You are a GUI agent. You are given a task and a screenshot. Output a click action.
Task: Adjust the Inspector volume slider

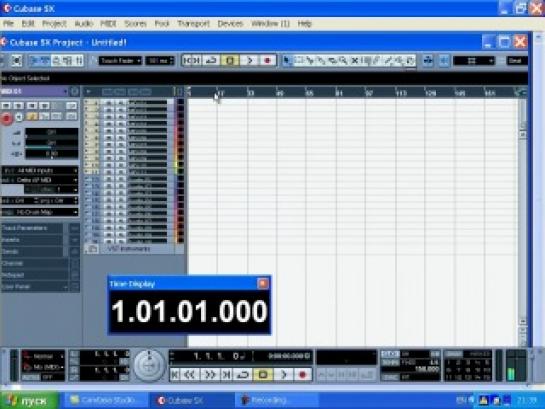coord(51,132)
